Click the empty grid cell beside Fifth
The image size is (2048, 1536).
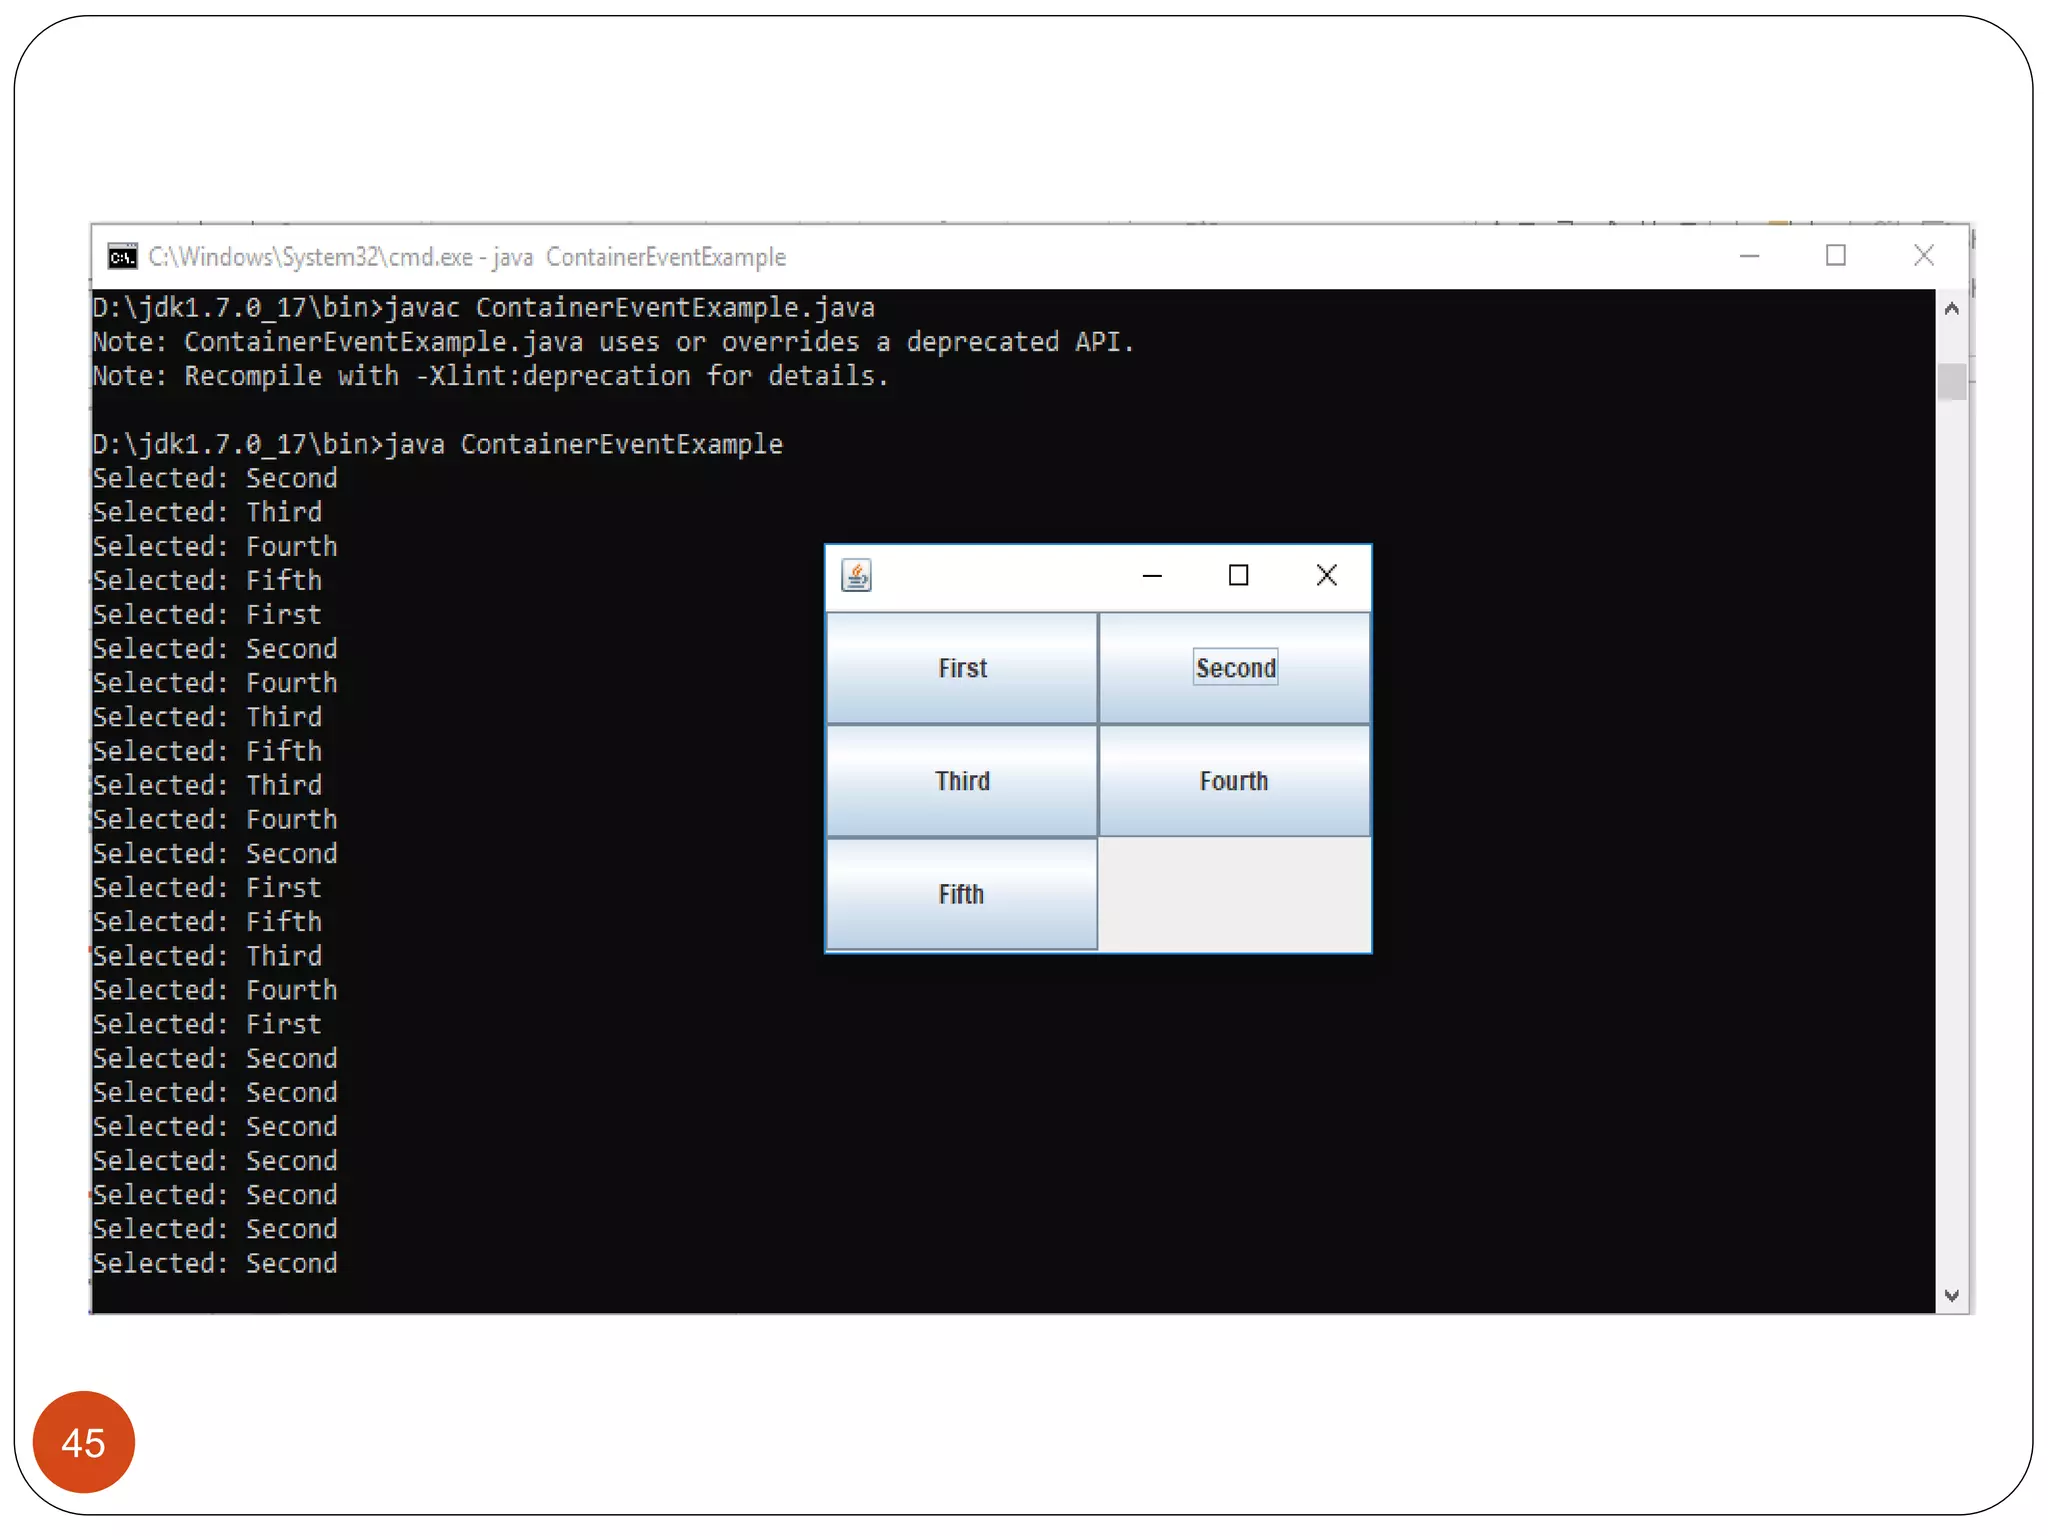tap(1234, 894)
